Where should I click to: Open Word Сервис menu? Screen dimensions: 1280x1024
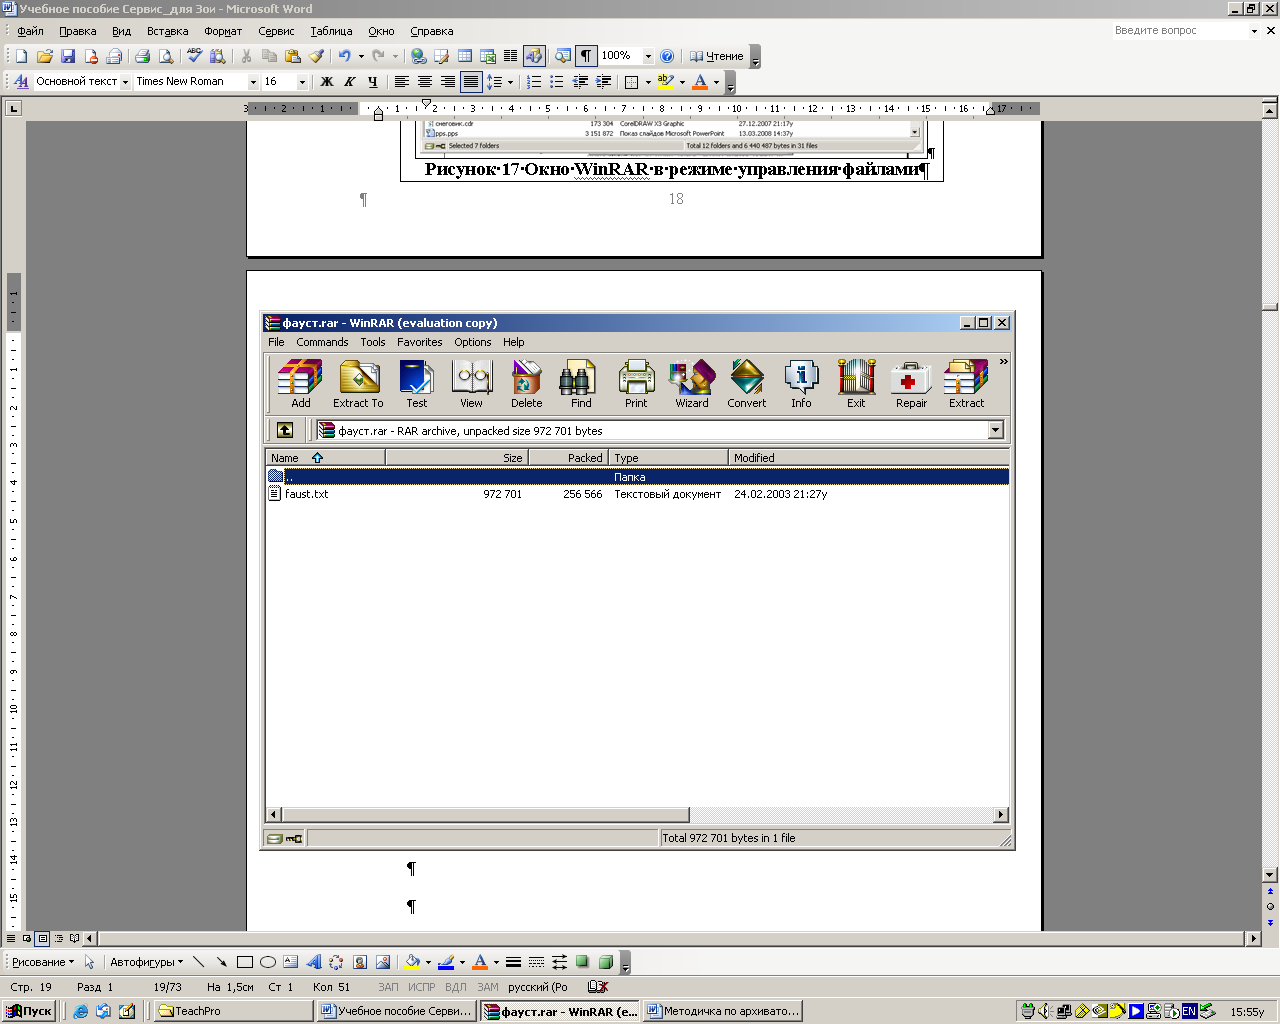pos(276,31)
